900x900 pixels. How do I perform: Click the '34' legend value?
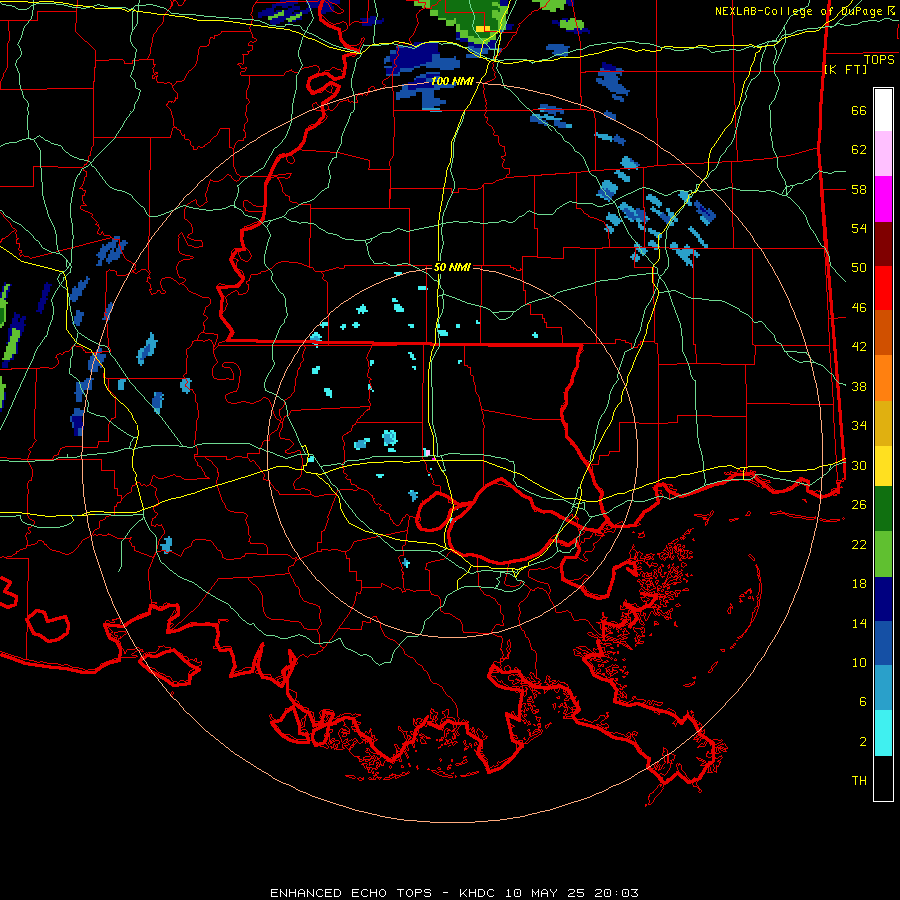click(859, 425)
